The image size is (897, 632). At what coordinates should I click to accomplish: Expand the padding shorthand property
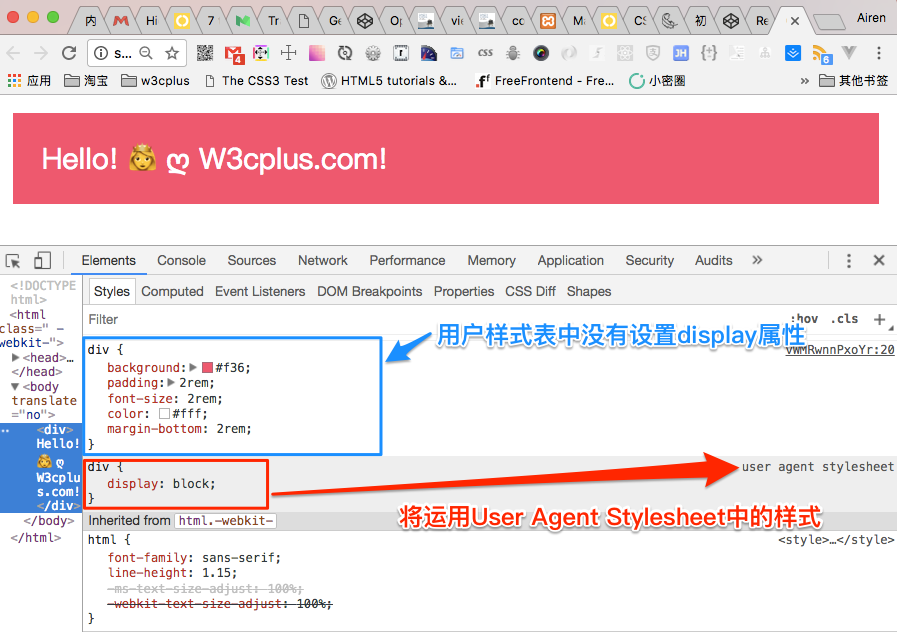pyautogui.click(x=171, y=383)
